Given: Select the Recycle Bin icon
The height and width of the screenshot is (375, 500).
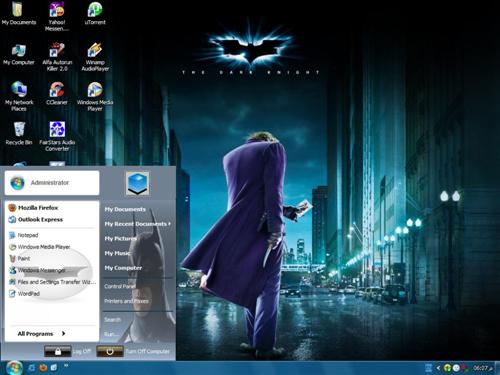Looking at the screenshot, I should pos(19,134).
